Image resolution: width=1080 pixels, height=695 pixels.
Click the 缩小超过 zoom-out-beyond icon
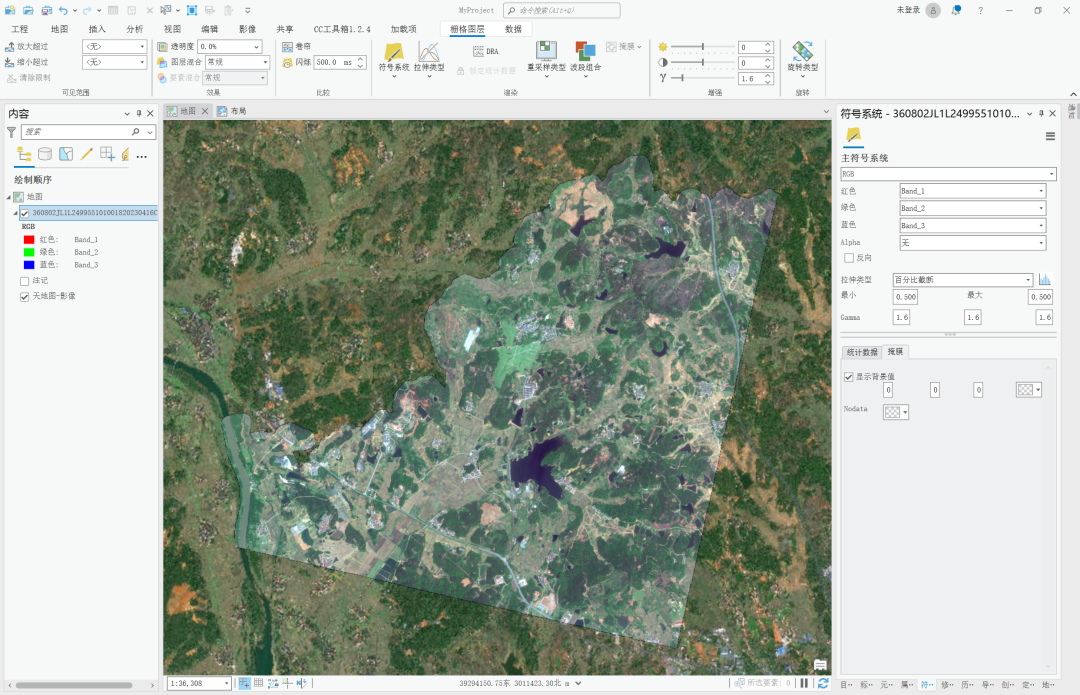point(10,62)
